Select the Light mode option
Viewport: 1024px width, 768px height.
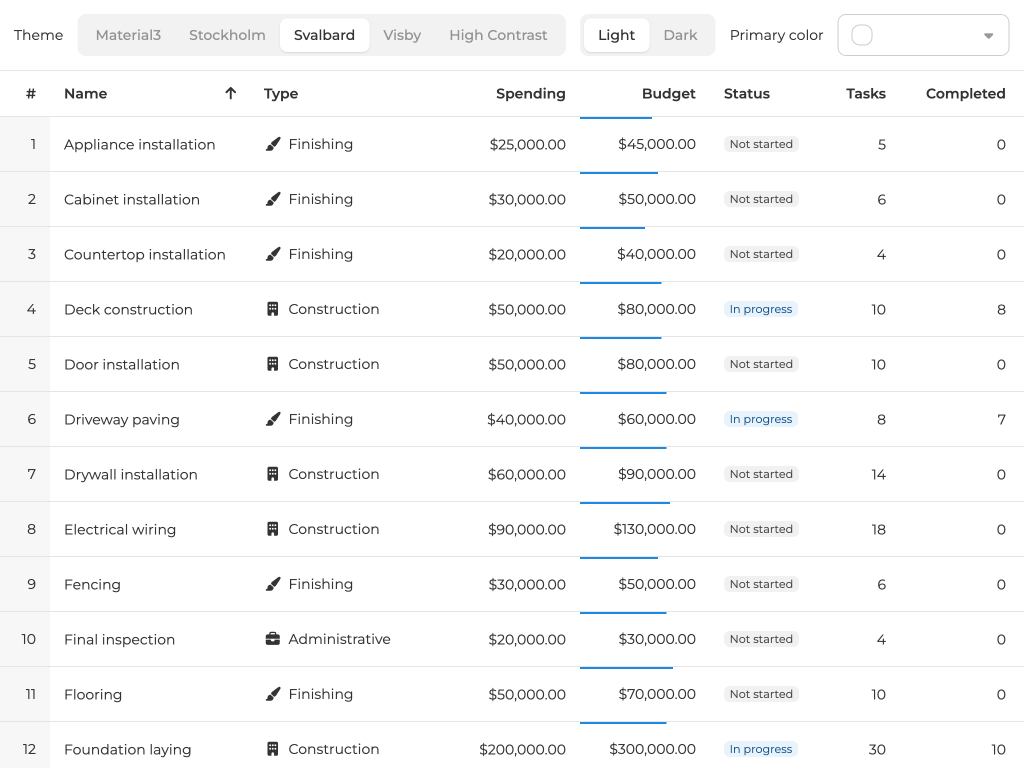click(x=616, y=35)
